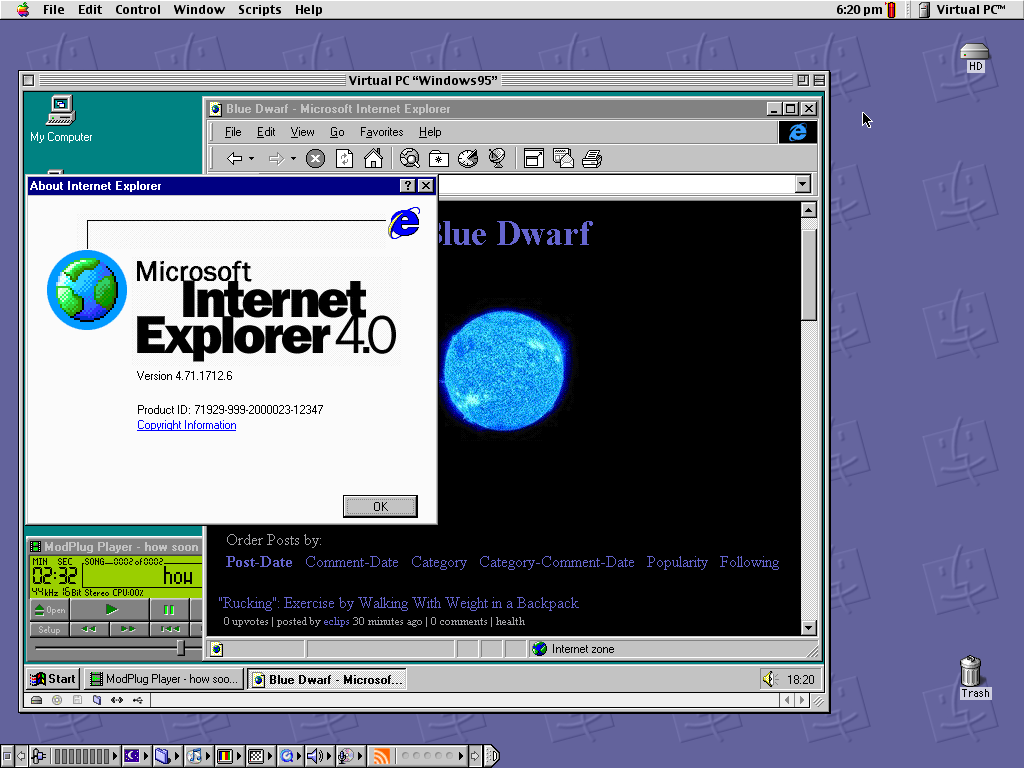Click the floppy disk icon in Virtual PC status bar
Viewport: 1024px width, 768px height.
(x=77, y=700)
